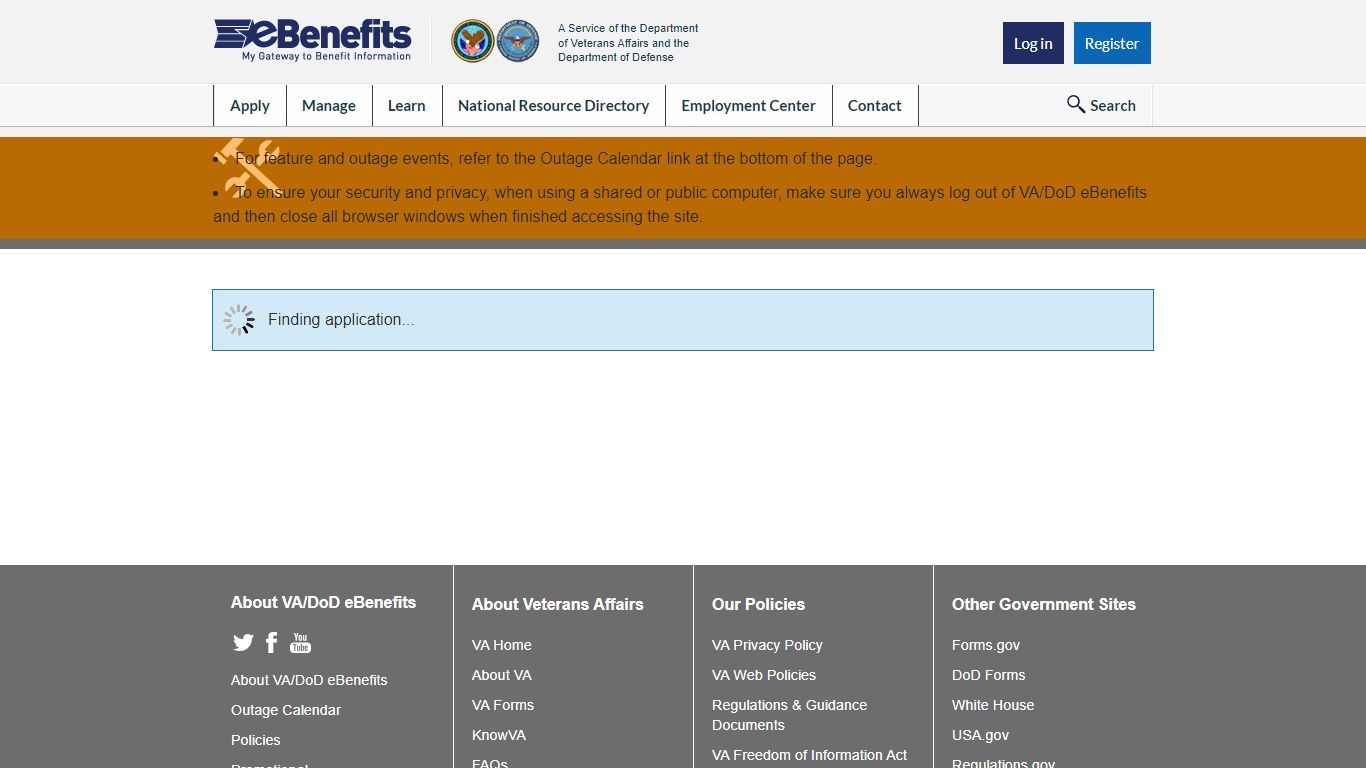The height and width of the screenshot is (768, 1366).
Task: Open the USA.gov link
Action: (x=981, y=735)
